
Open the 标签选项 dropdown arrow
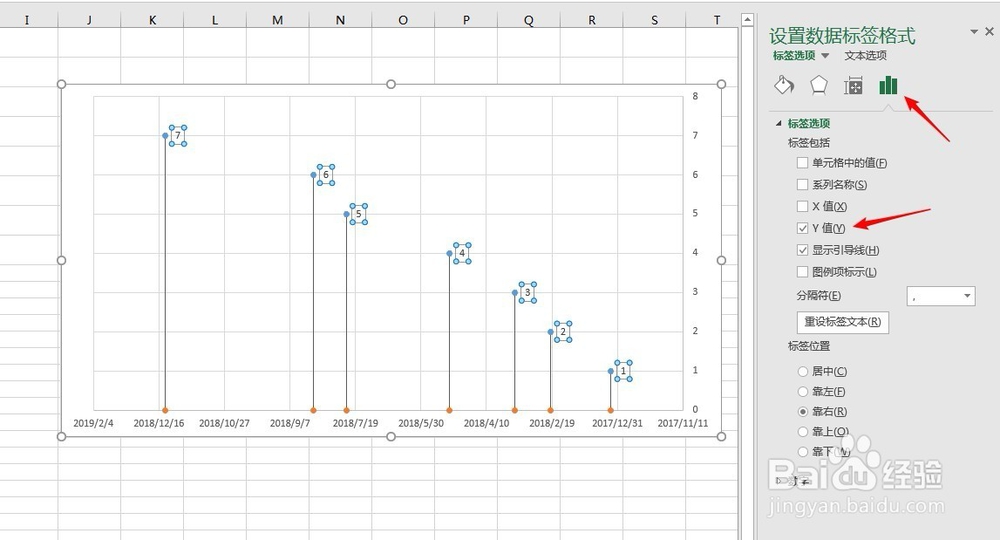[825, 55]
